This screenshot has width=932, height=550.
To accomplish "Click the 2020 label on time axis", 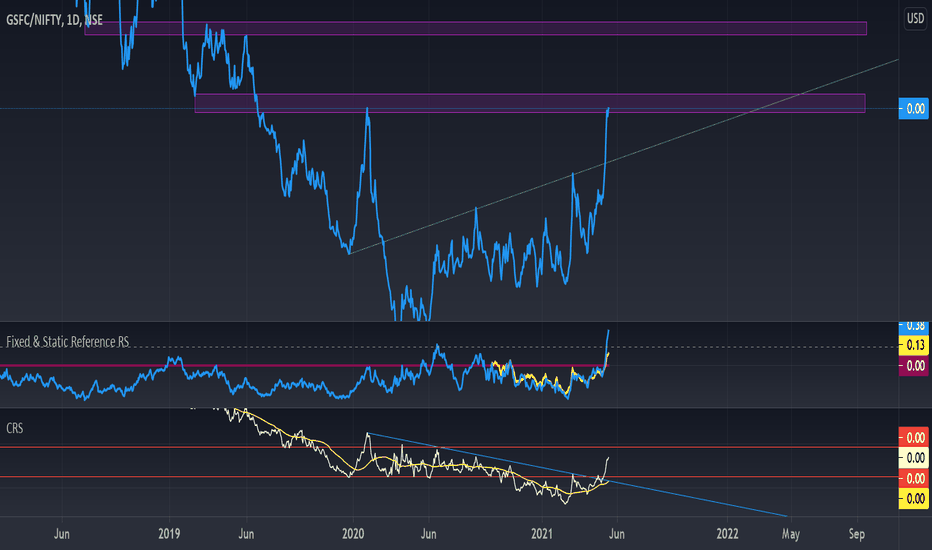I will tap(353, 534).
